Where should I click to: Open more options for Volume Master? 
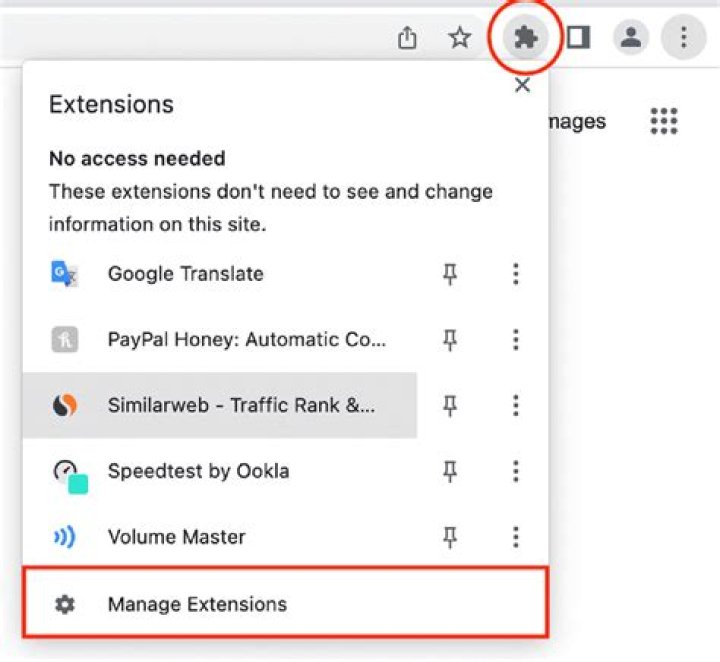(516, 537)
